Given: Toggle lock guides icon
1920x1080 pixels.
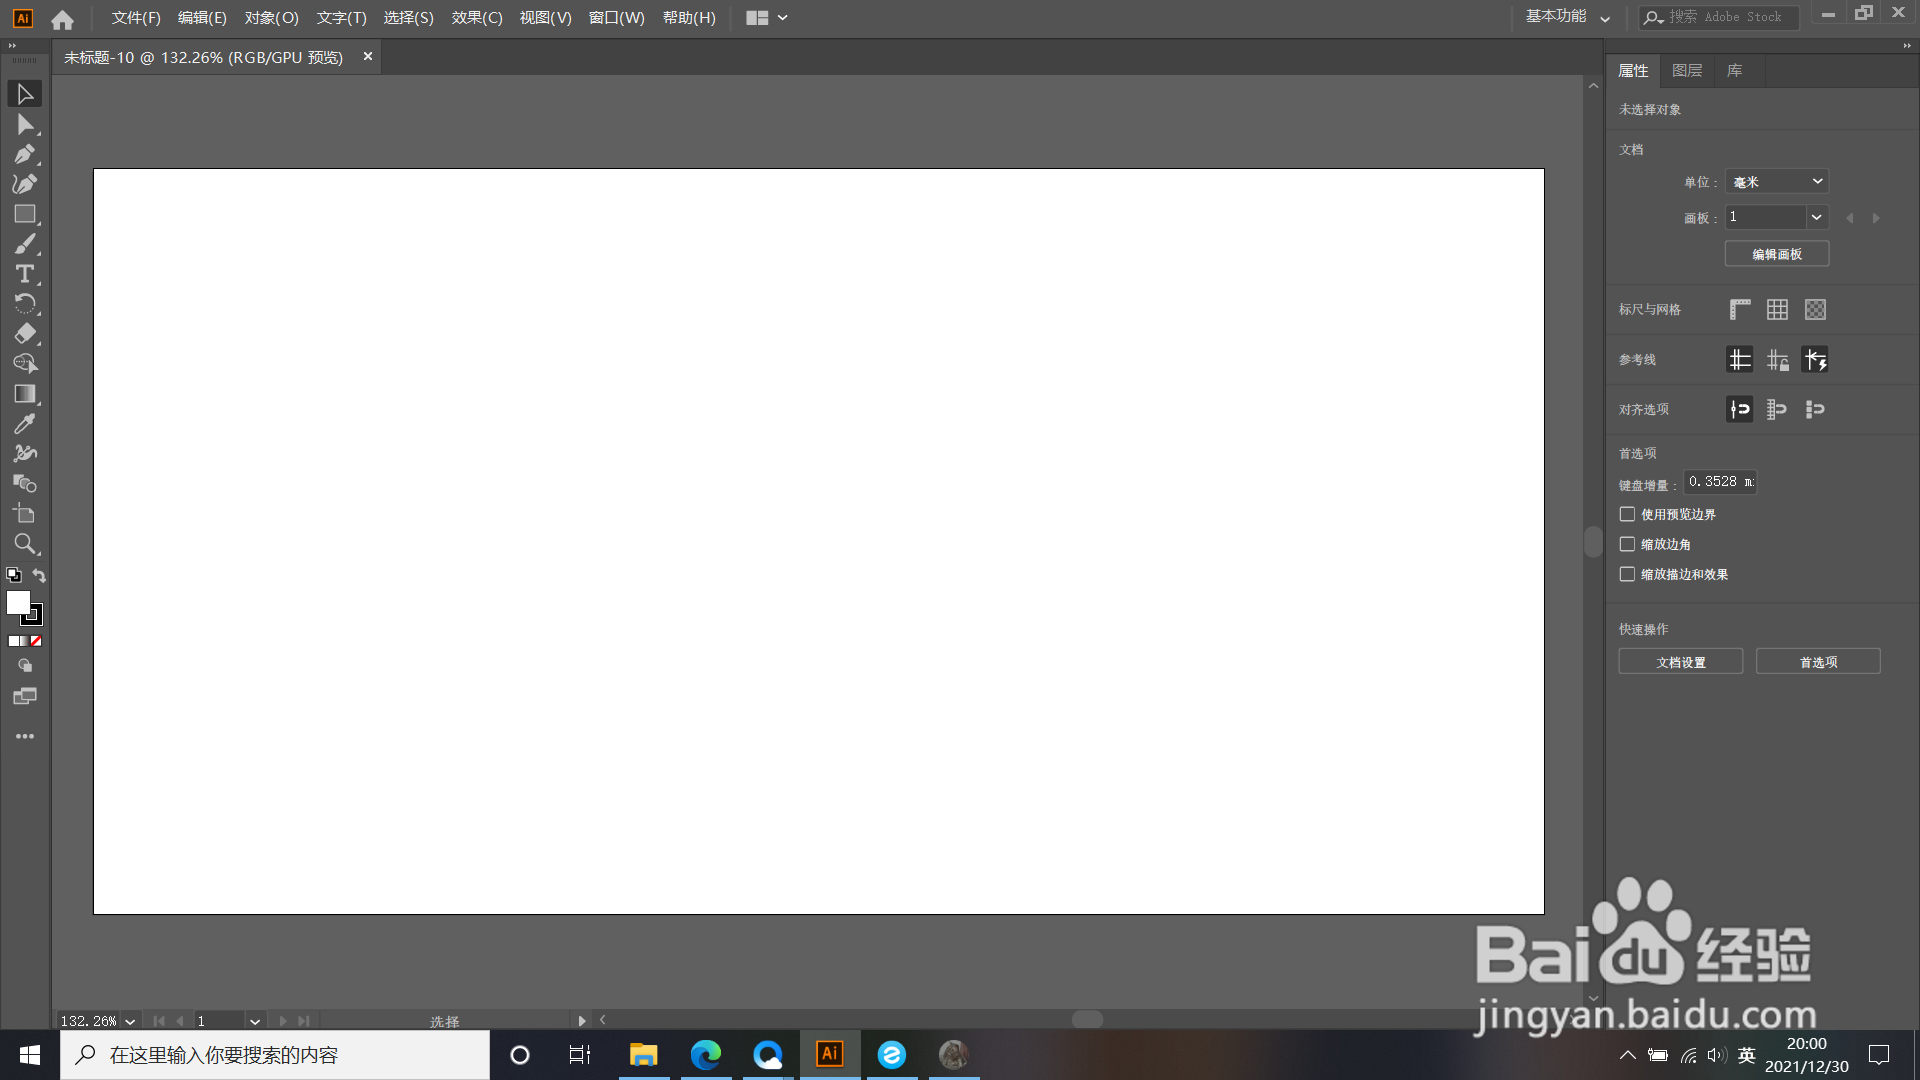Looking at the screenshot, I should 1777,360.
